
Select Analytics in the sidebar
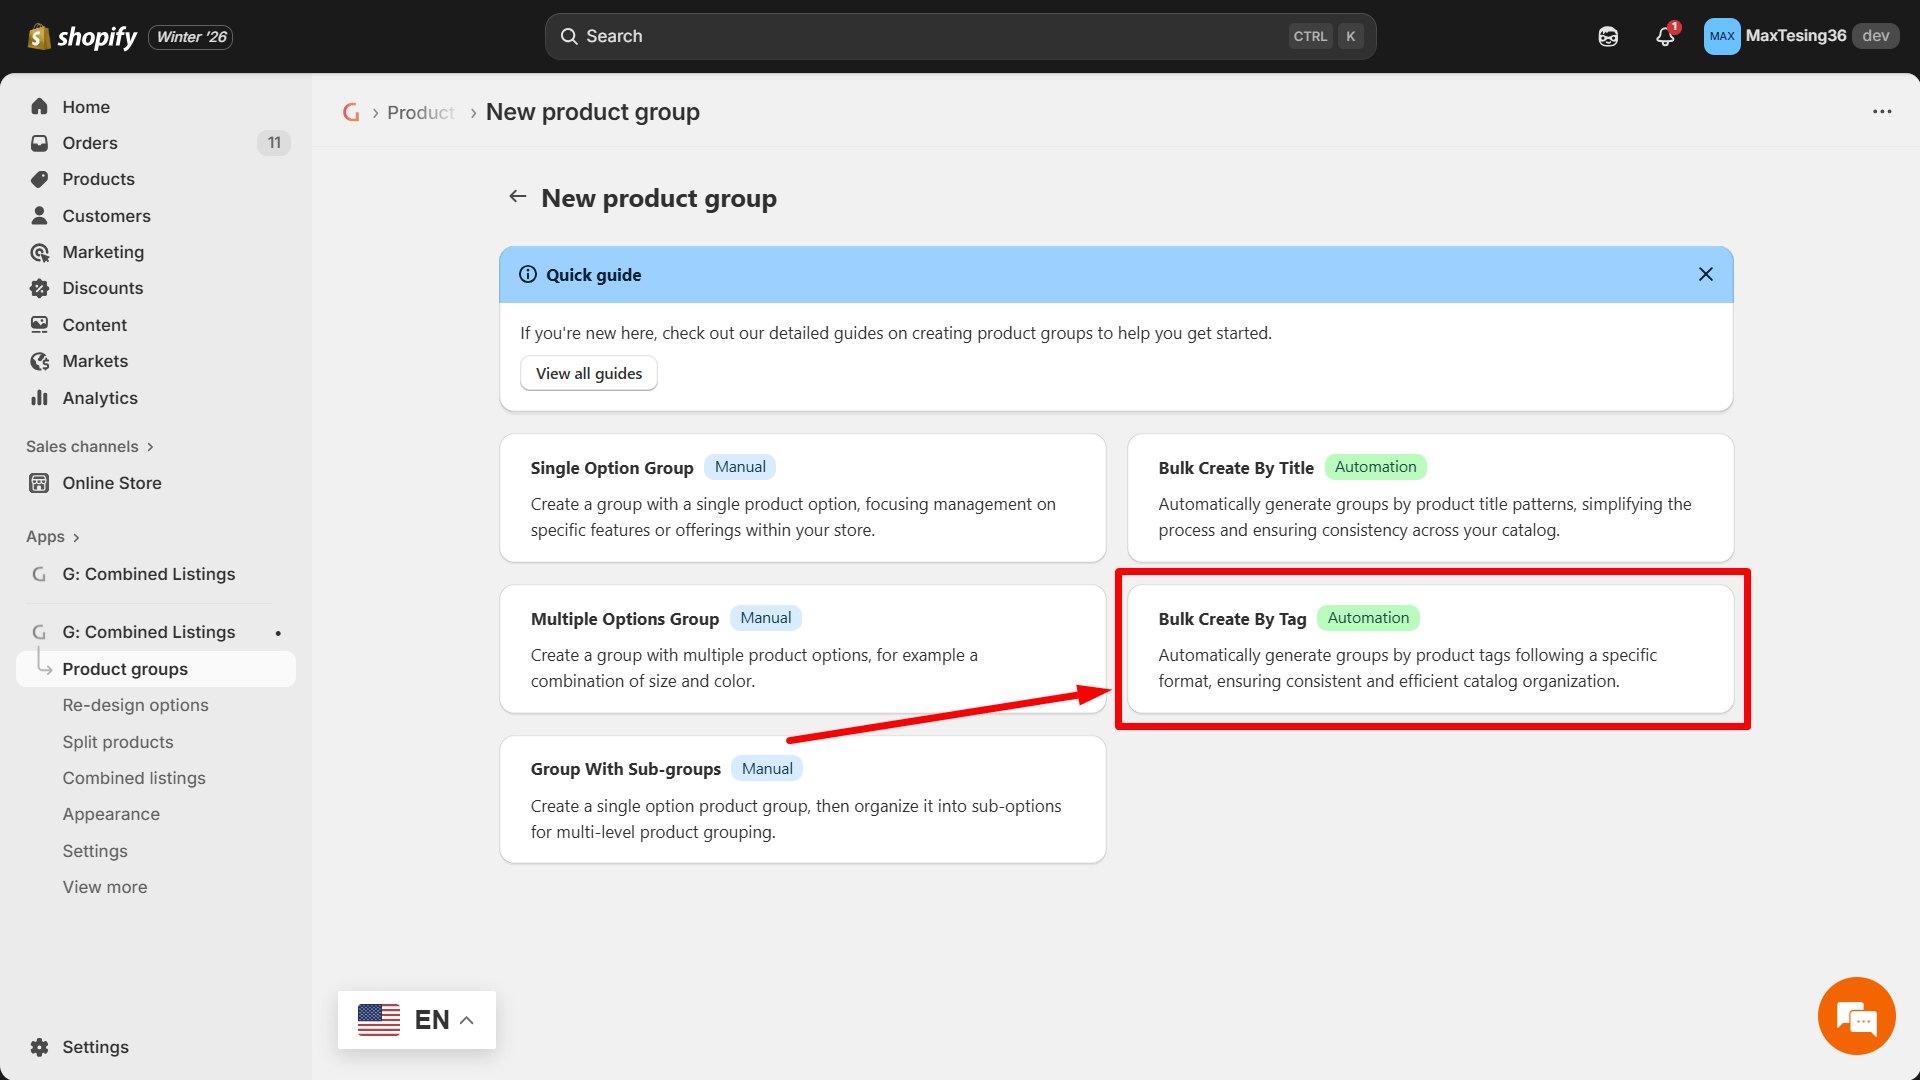point(100,398)
